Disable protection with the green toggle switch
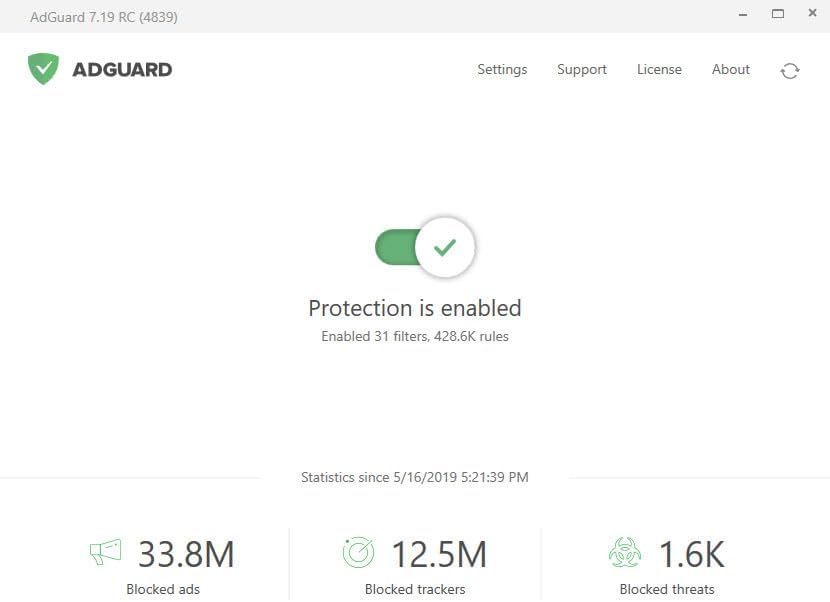This screenshot has width=830, height=602. 425,247
